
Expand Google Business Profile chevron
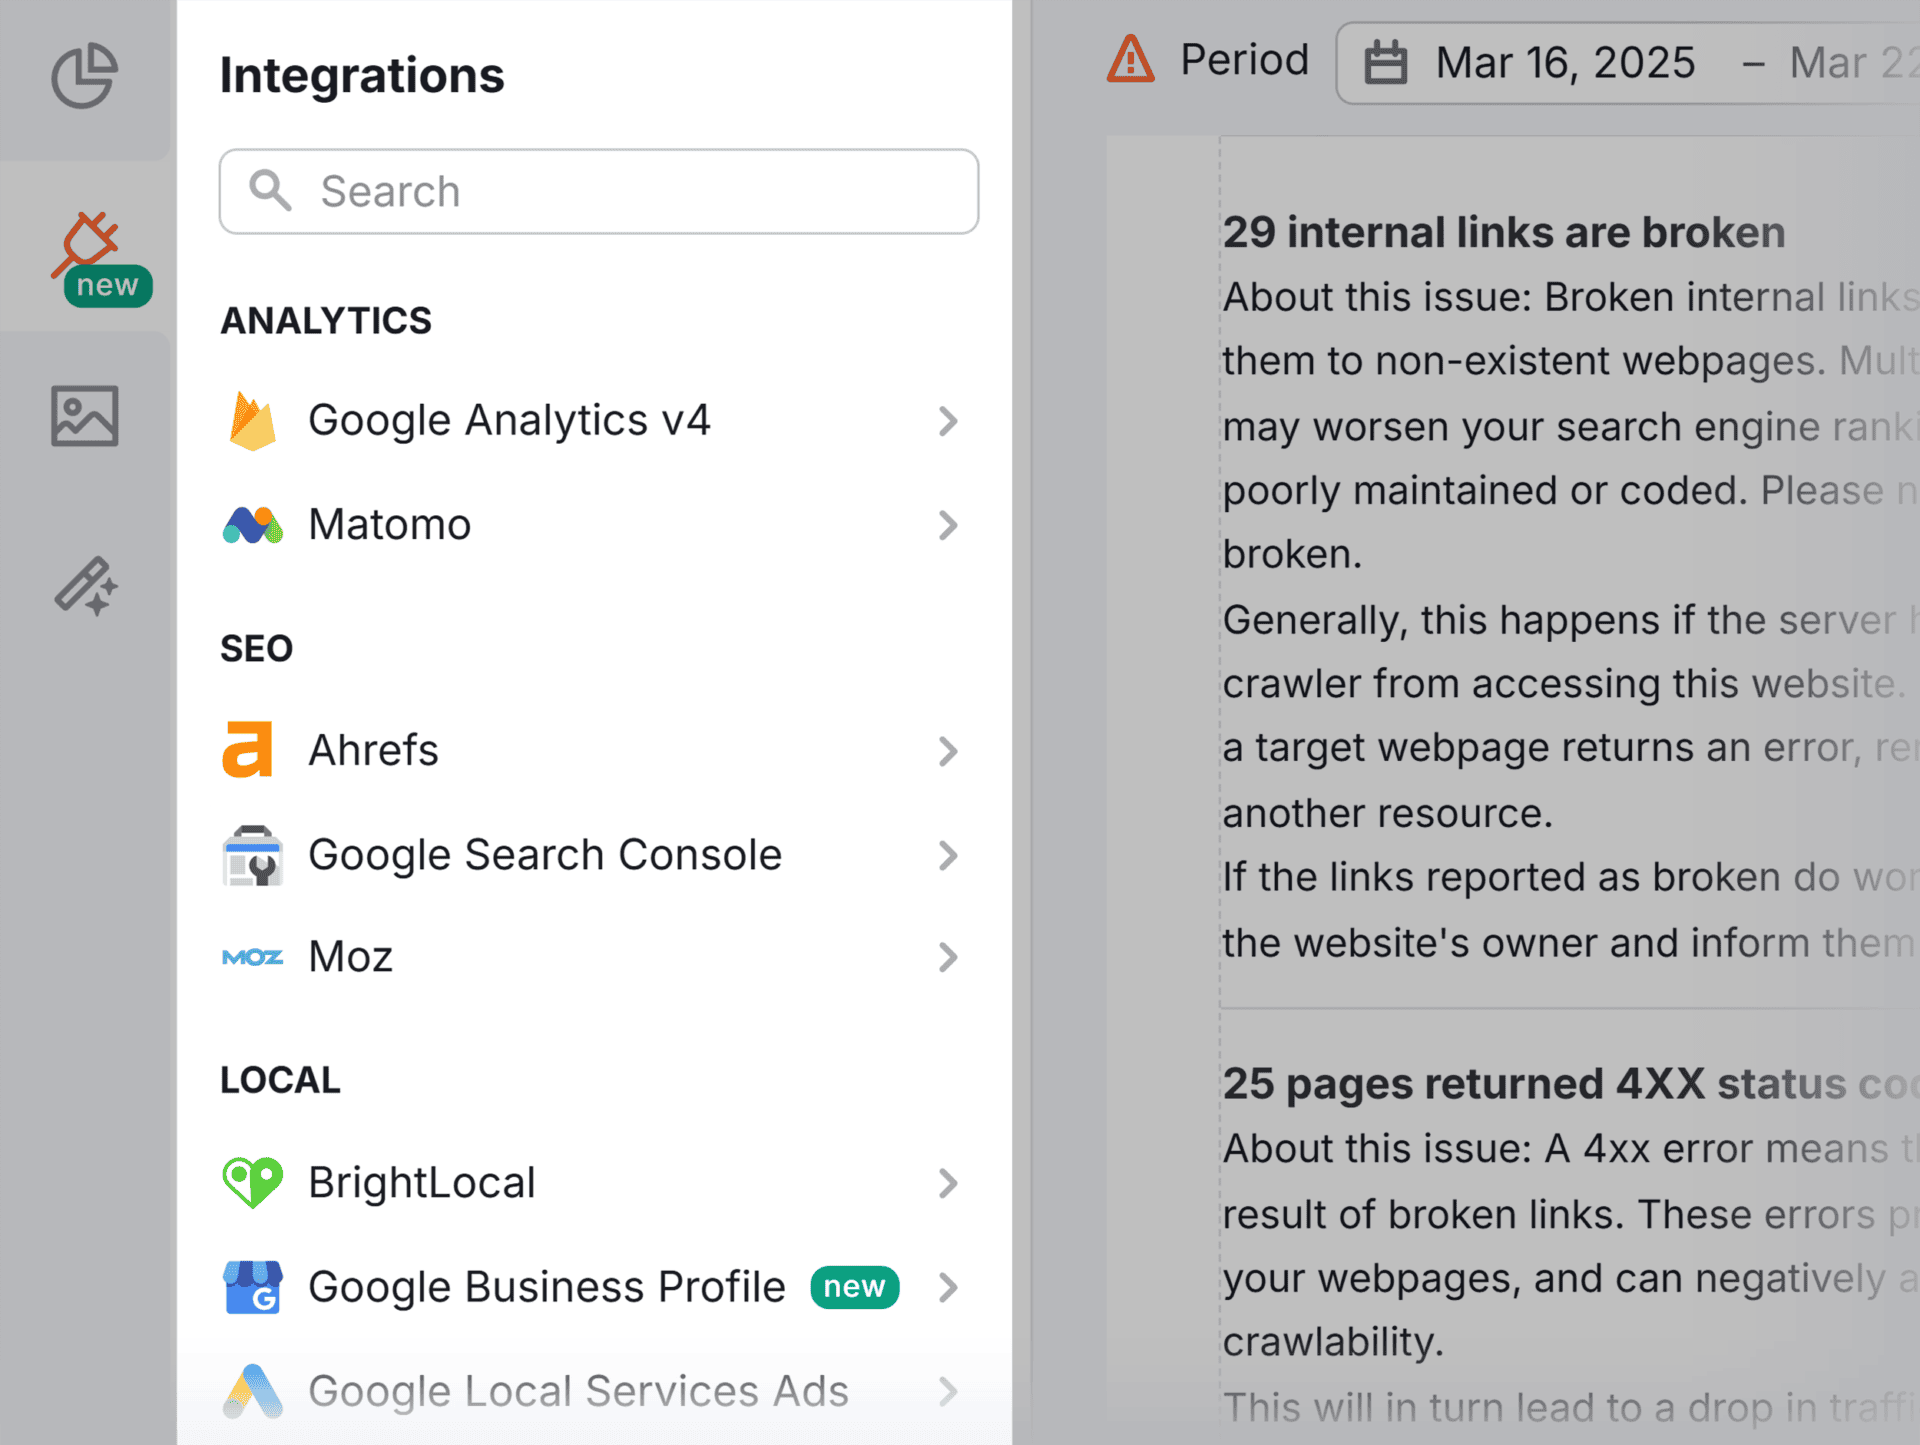pos(948,1287)
